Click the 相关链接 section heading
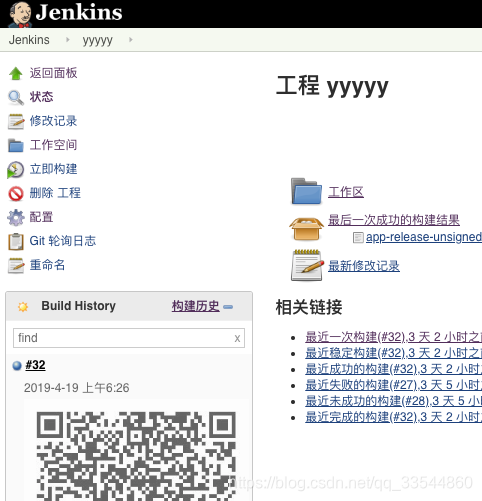The height and width of the screenshot is (501, 482). pyautogui.click(x=309, y=307)
